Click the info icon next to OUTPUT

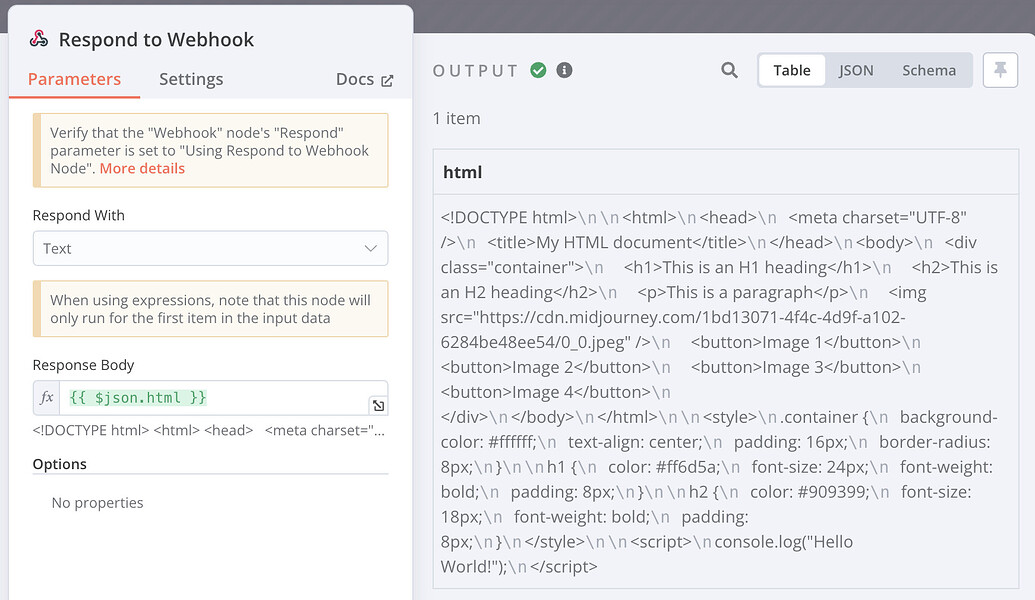(563, 70)
